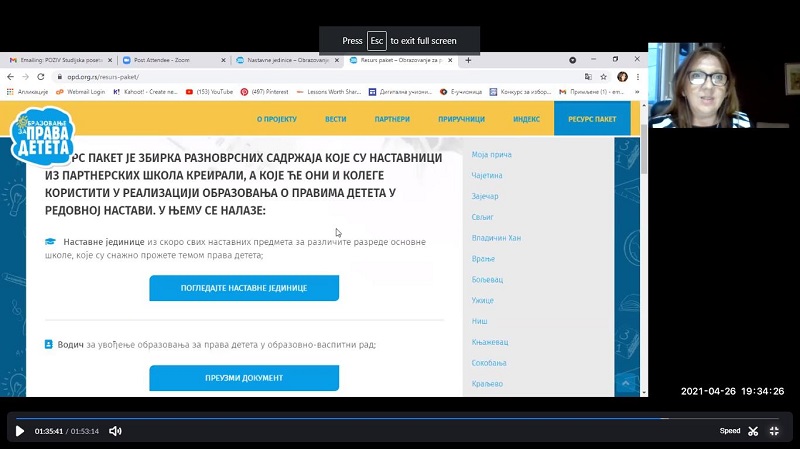Click the browser back arrow

pos(11,77)
